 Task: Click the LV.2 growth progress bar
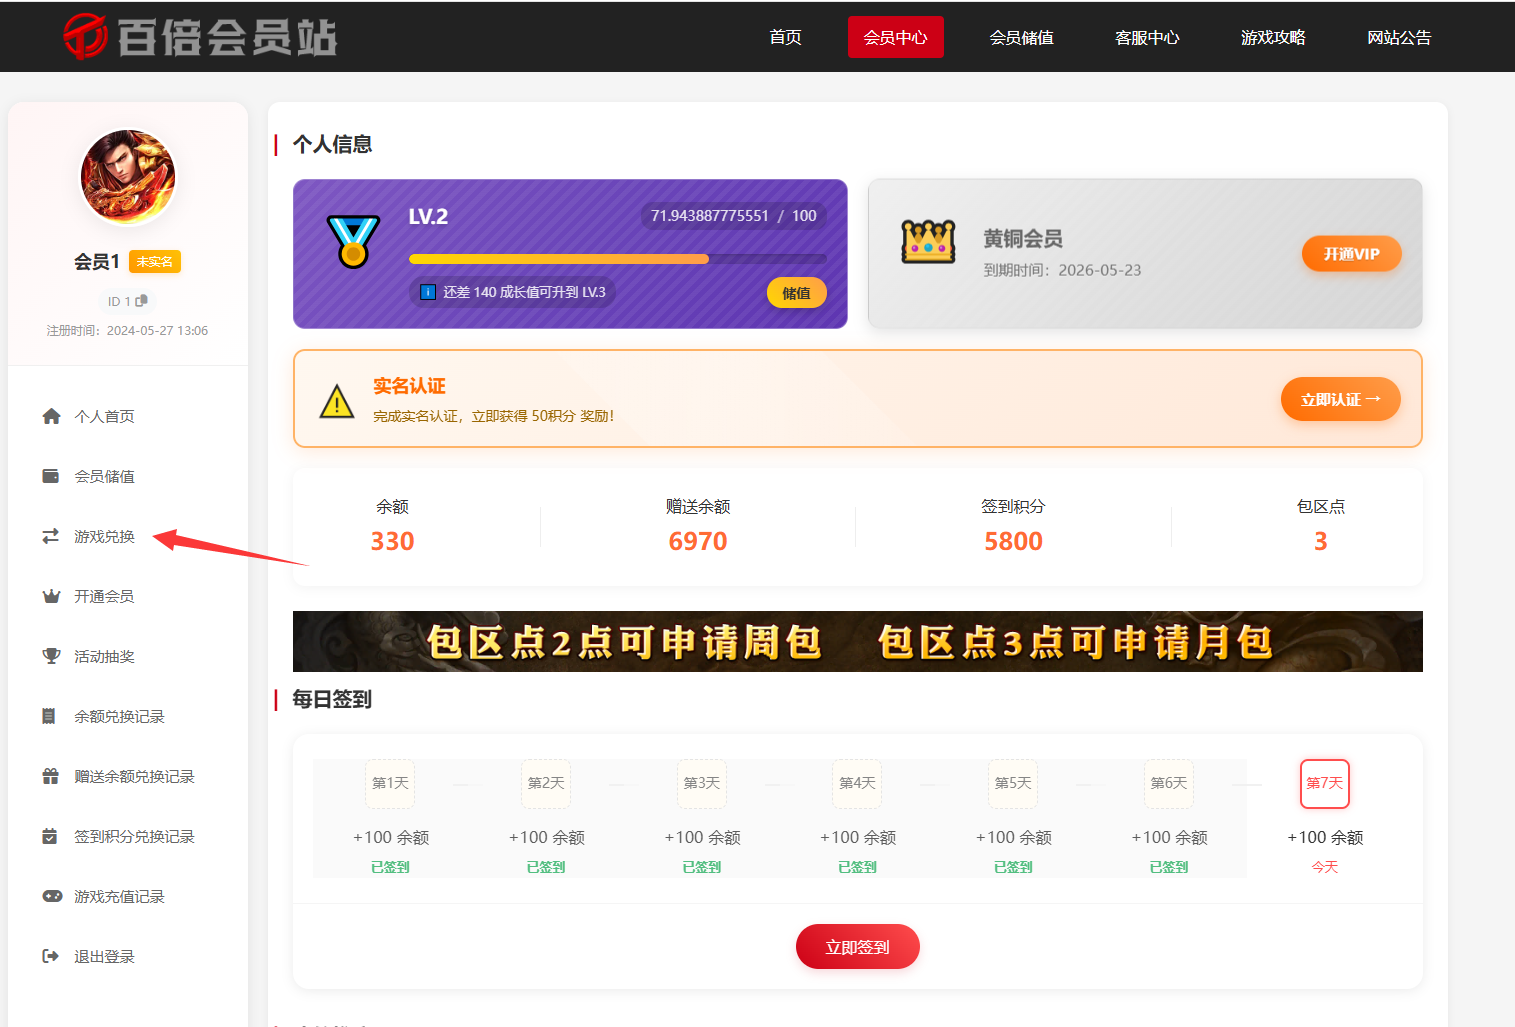click(x=617, y=259)
